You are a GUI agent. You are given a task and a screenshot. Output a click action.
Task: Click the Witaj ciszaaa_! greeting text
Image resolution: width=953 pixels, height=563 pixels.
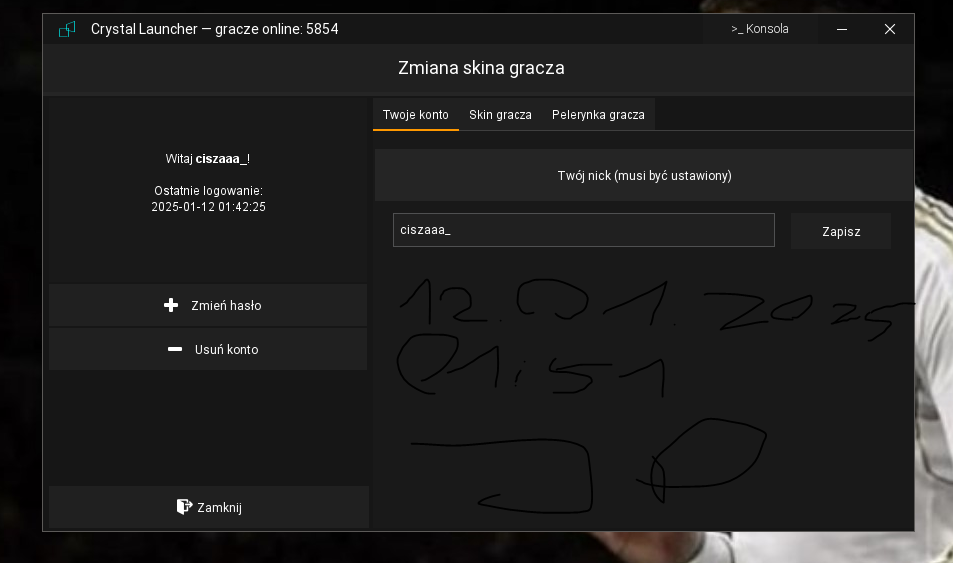(x=207, y=158)
